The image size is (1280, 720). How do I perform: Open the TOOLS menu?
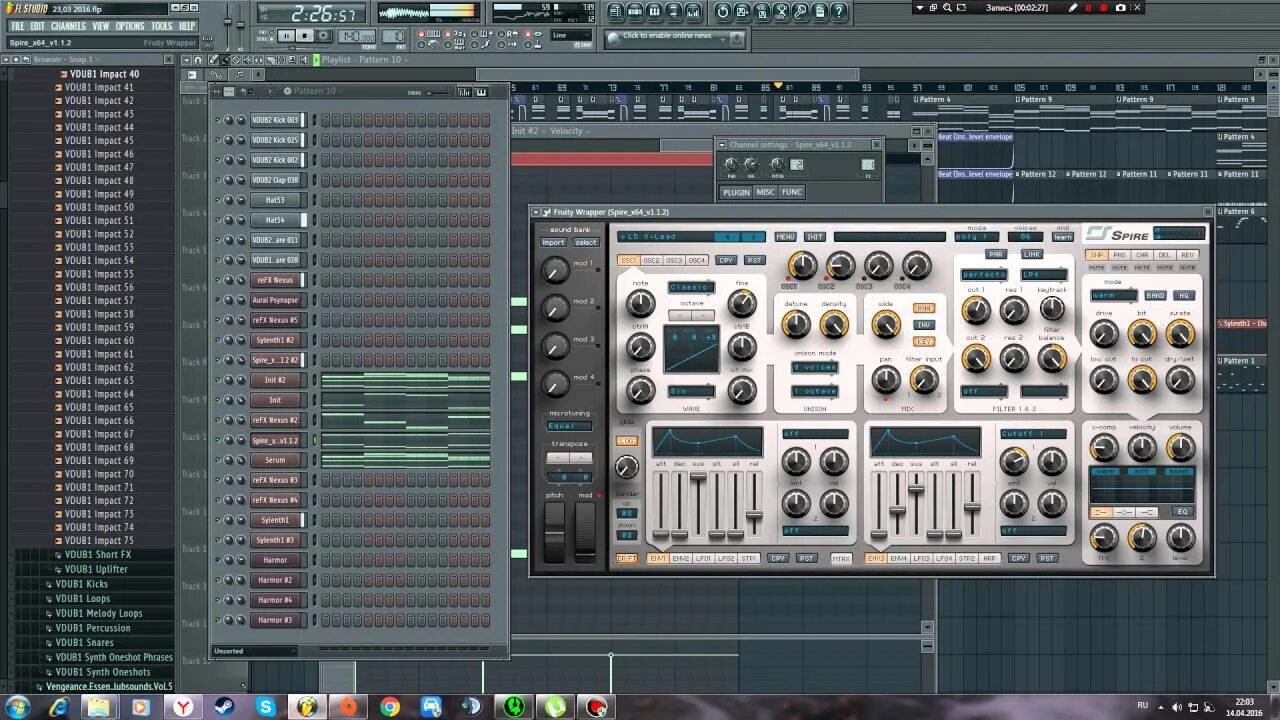[x=162, y=26]
